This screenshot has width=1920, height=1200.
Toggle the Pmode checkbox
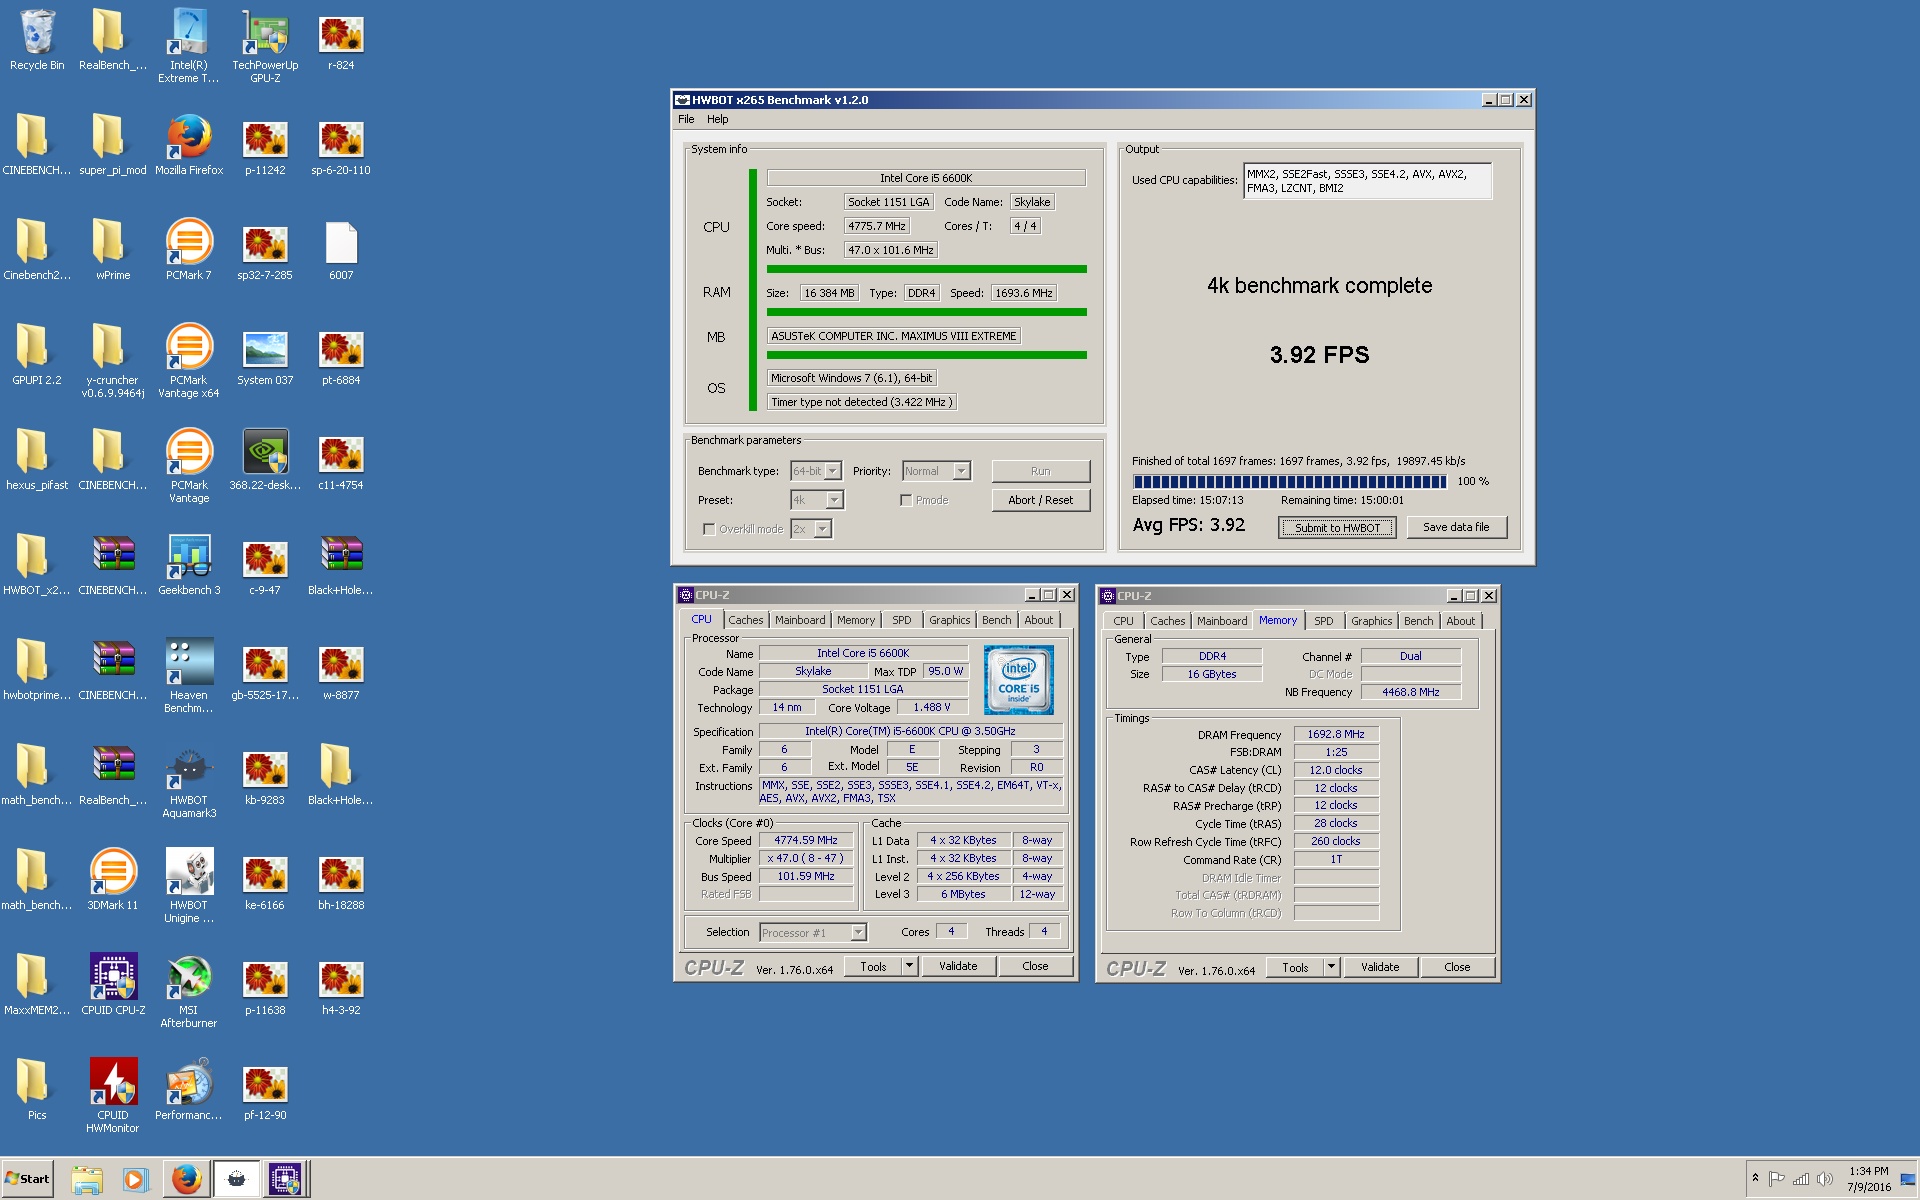click(906, 500)
